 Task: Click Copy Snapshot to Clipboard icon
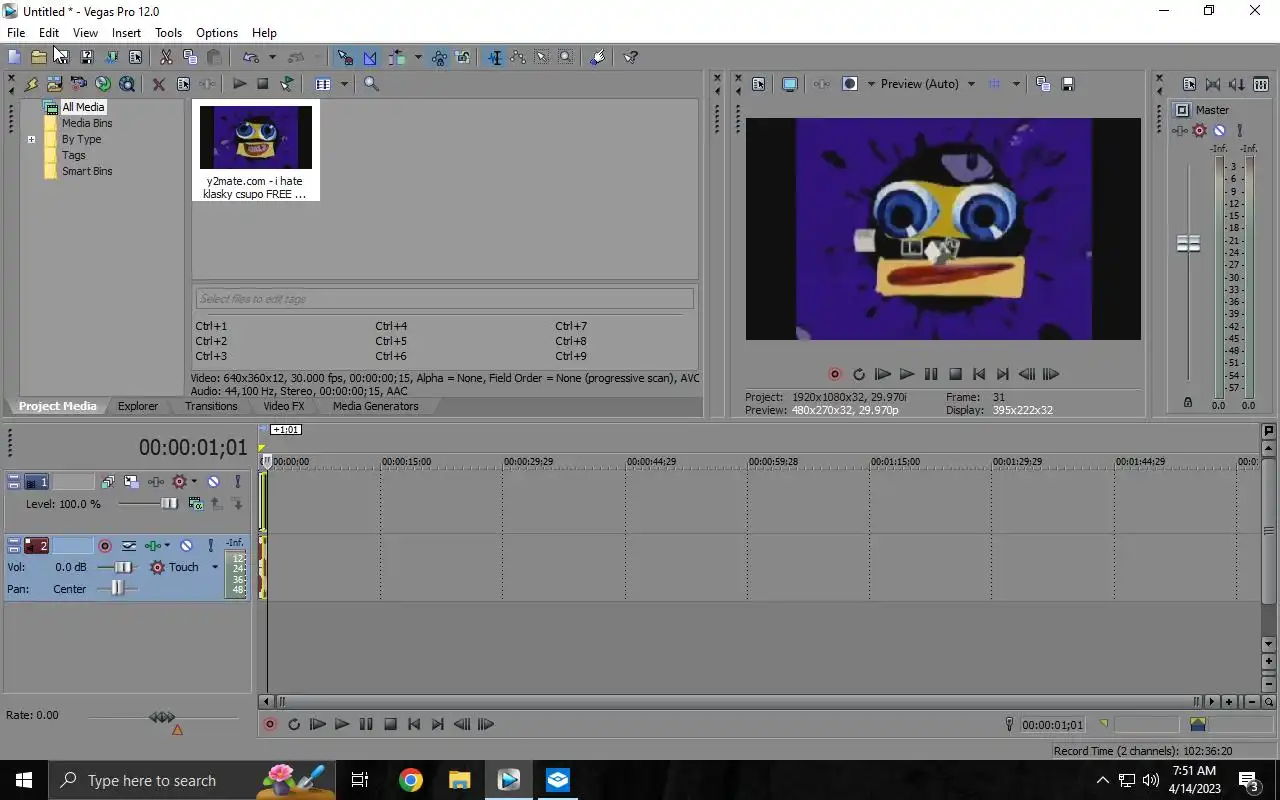coord(1043,84)
